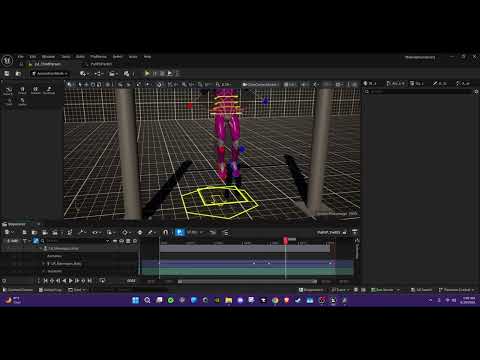The image size is (480, 360).
Task: Click the Stop simulation button in toolbar
Action: pos(162,73)
